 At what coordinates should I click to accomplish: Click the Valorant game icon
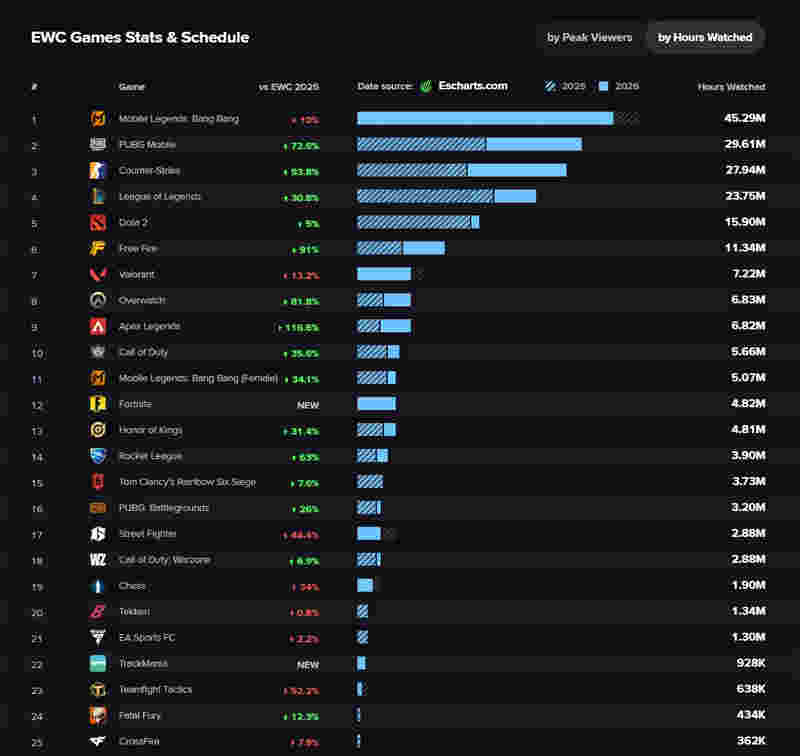tap(98, 274)
